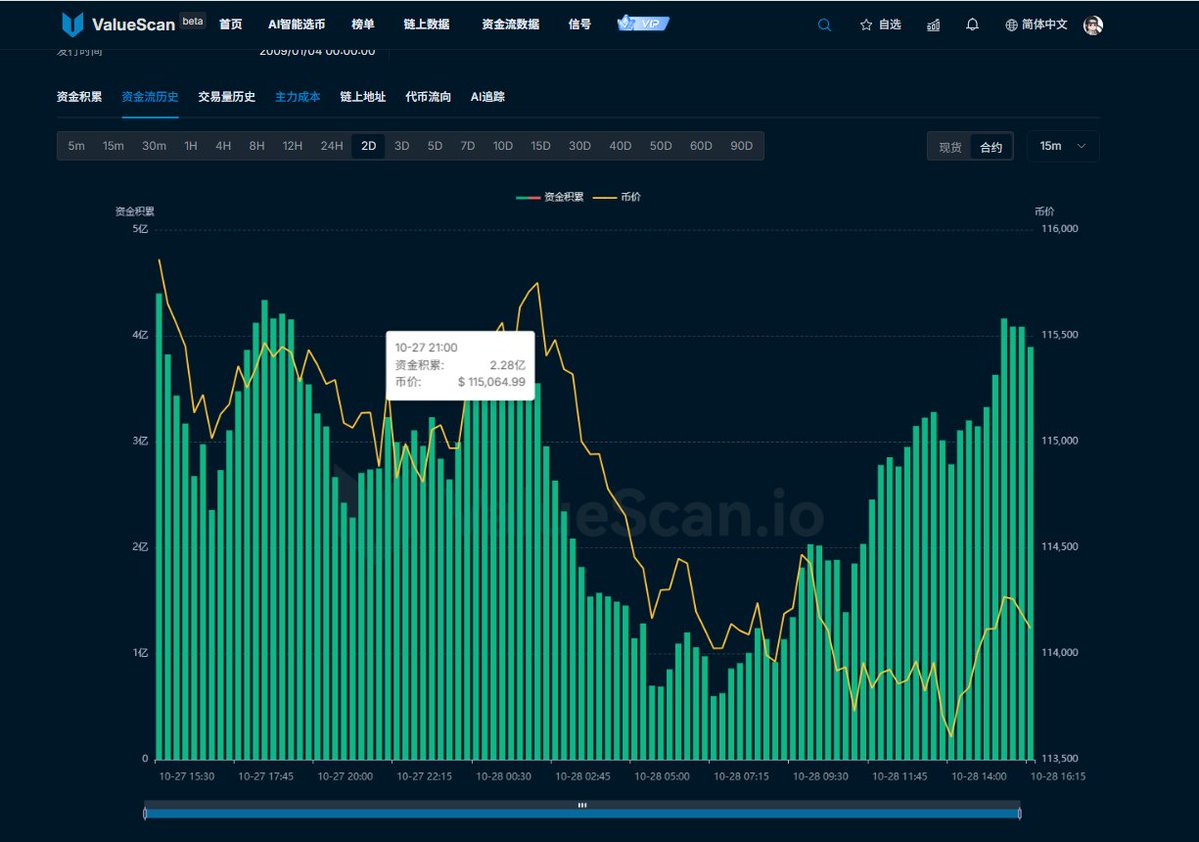This screenshot has width=1199, height=842.
Task: Open the 资金流数据 navigation menu
Action: tap(510, 24)
